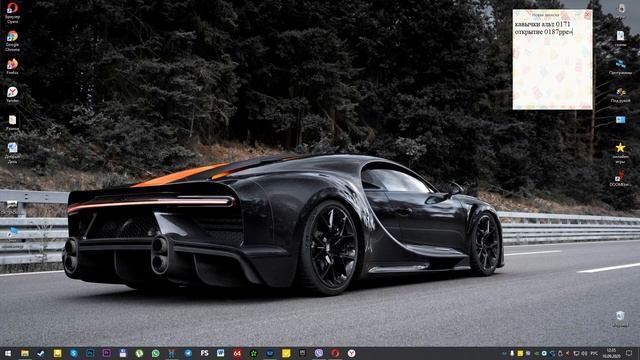Switch the РУС input language indicator
Viewport: 640px width, 360px height.
tap(594, 353)
